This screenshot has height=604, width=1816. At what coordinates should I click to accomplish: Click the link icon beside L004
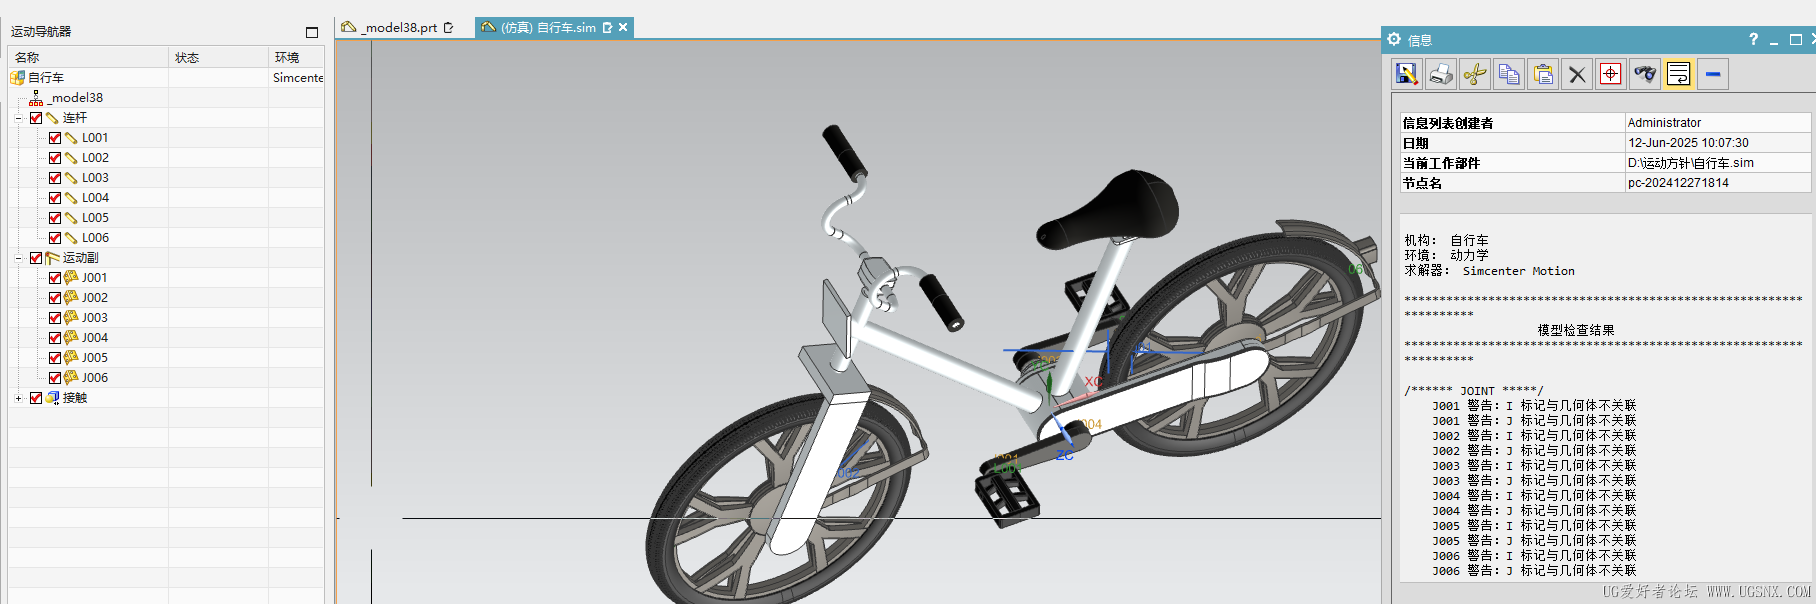71,197
